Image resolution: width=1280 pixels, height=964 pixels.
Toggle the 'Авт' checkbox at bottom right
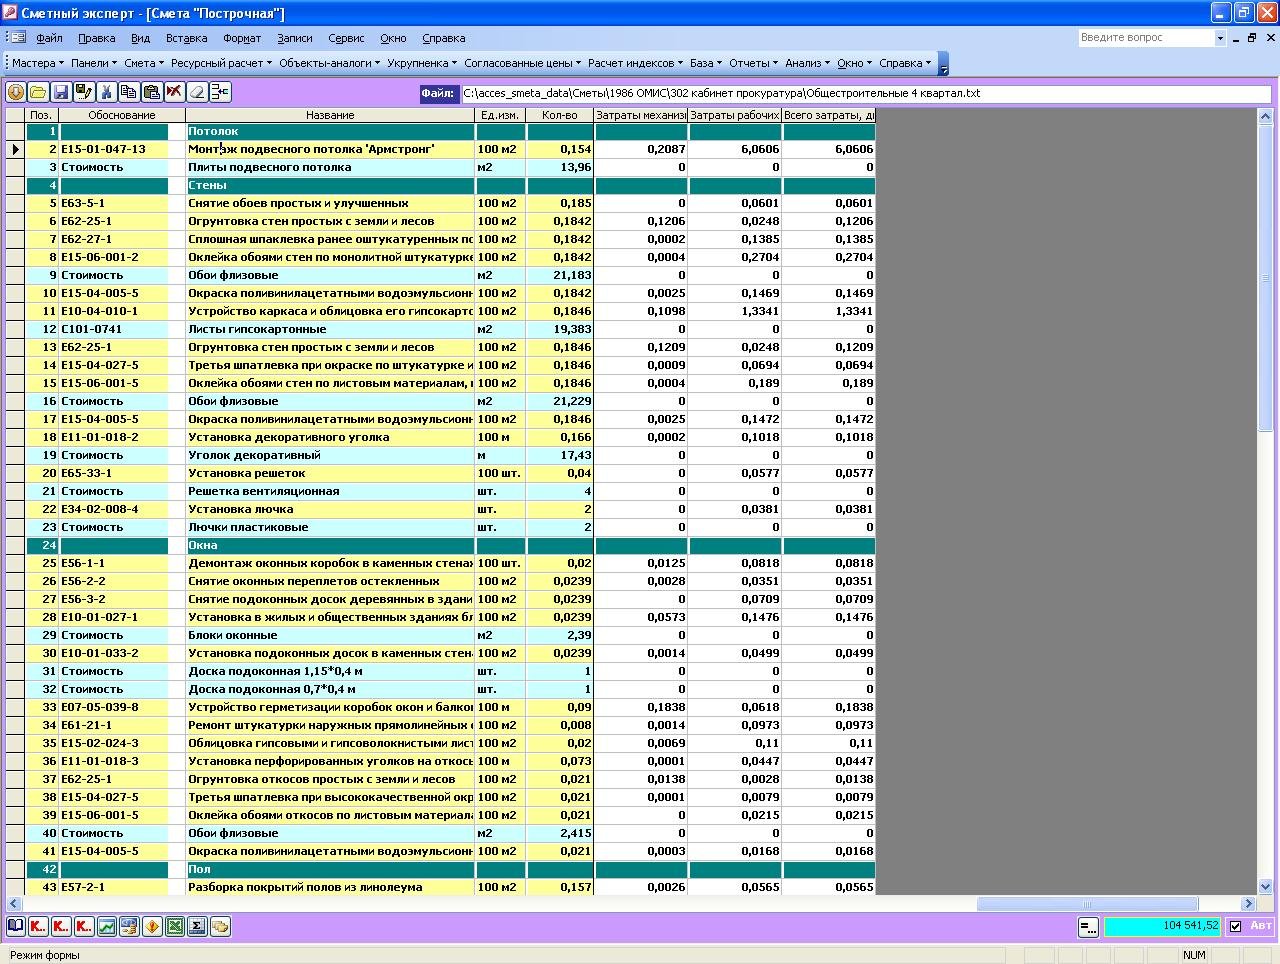[1235, 926]
